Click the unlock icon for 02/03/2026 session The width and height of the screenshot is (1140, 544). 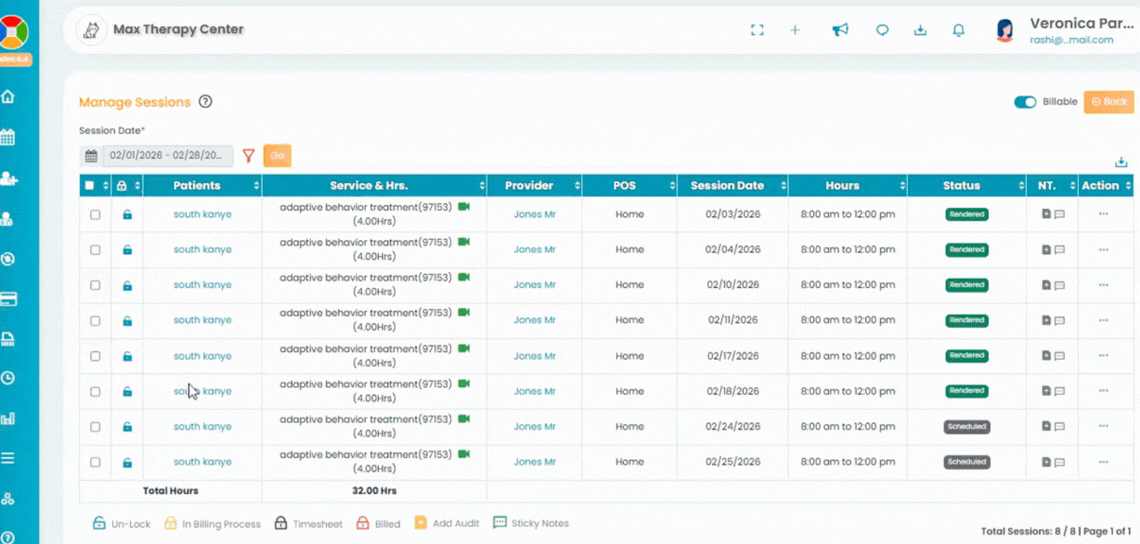127,215
